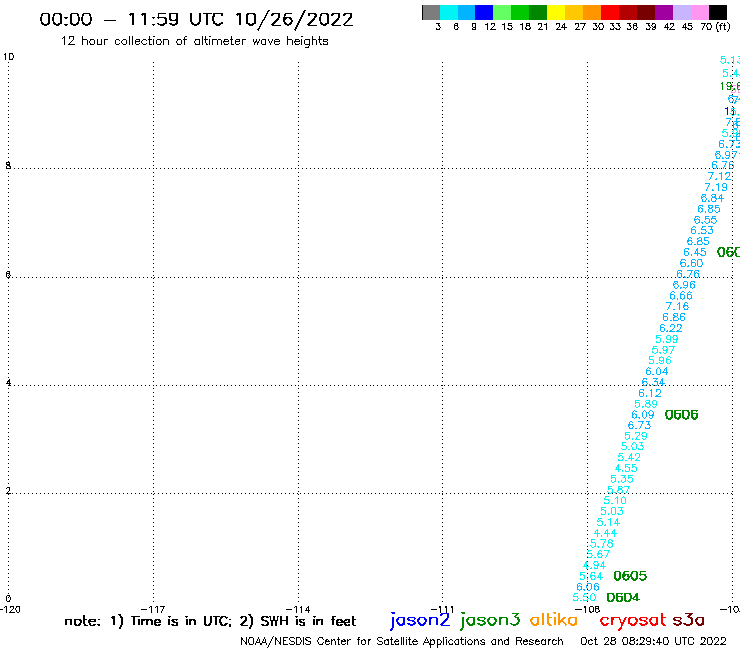This screenshot has height=650, width=740.
Task: Click the 'altika' satellite label
Action: coord(553,620)
